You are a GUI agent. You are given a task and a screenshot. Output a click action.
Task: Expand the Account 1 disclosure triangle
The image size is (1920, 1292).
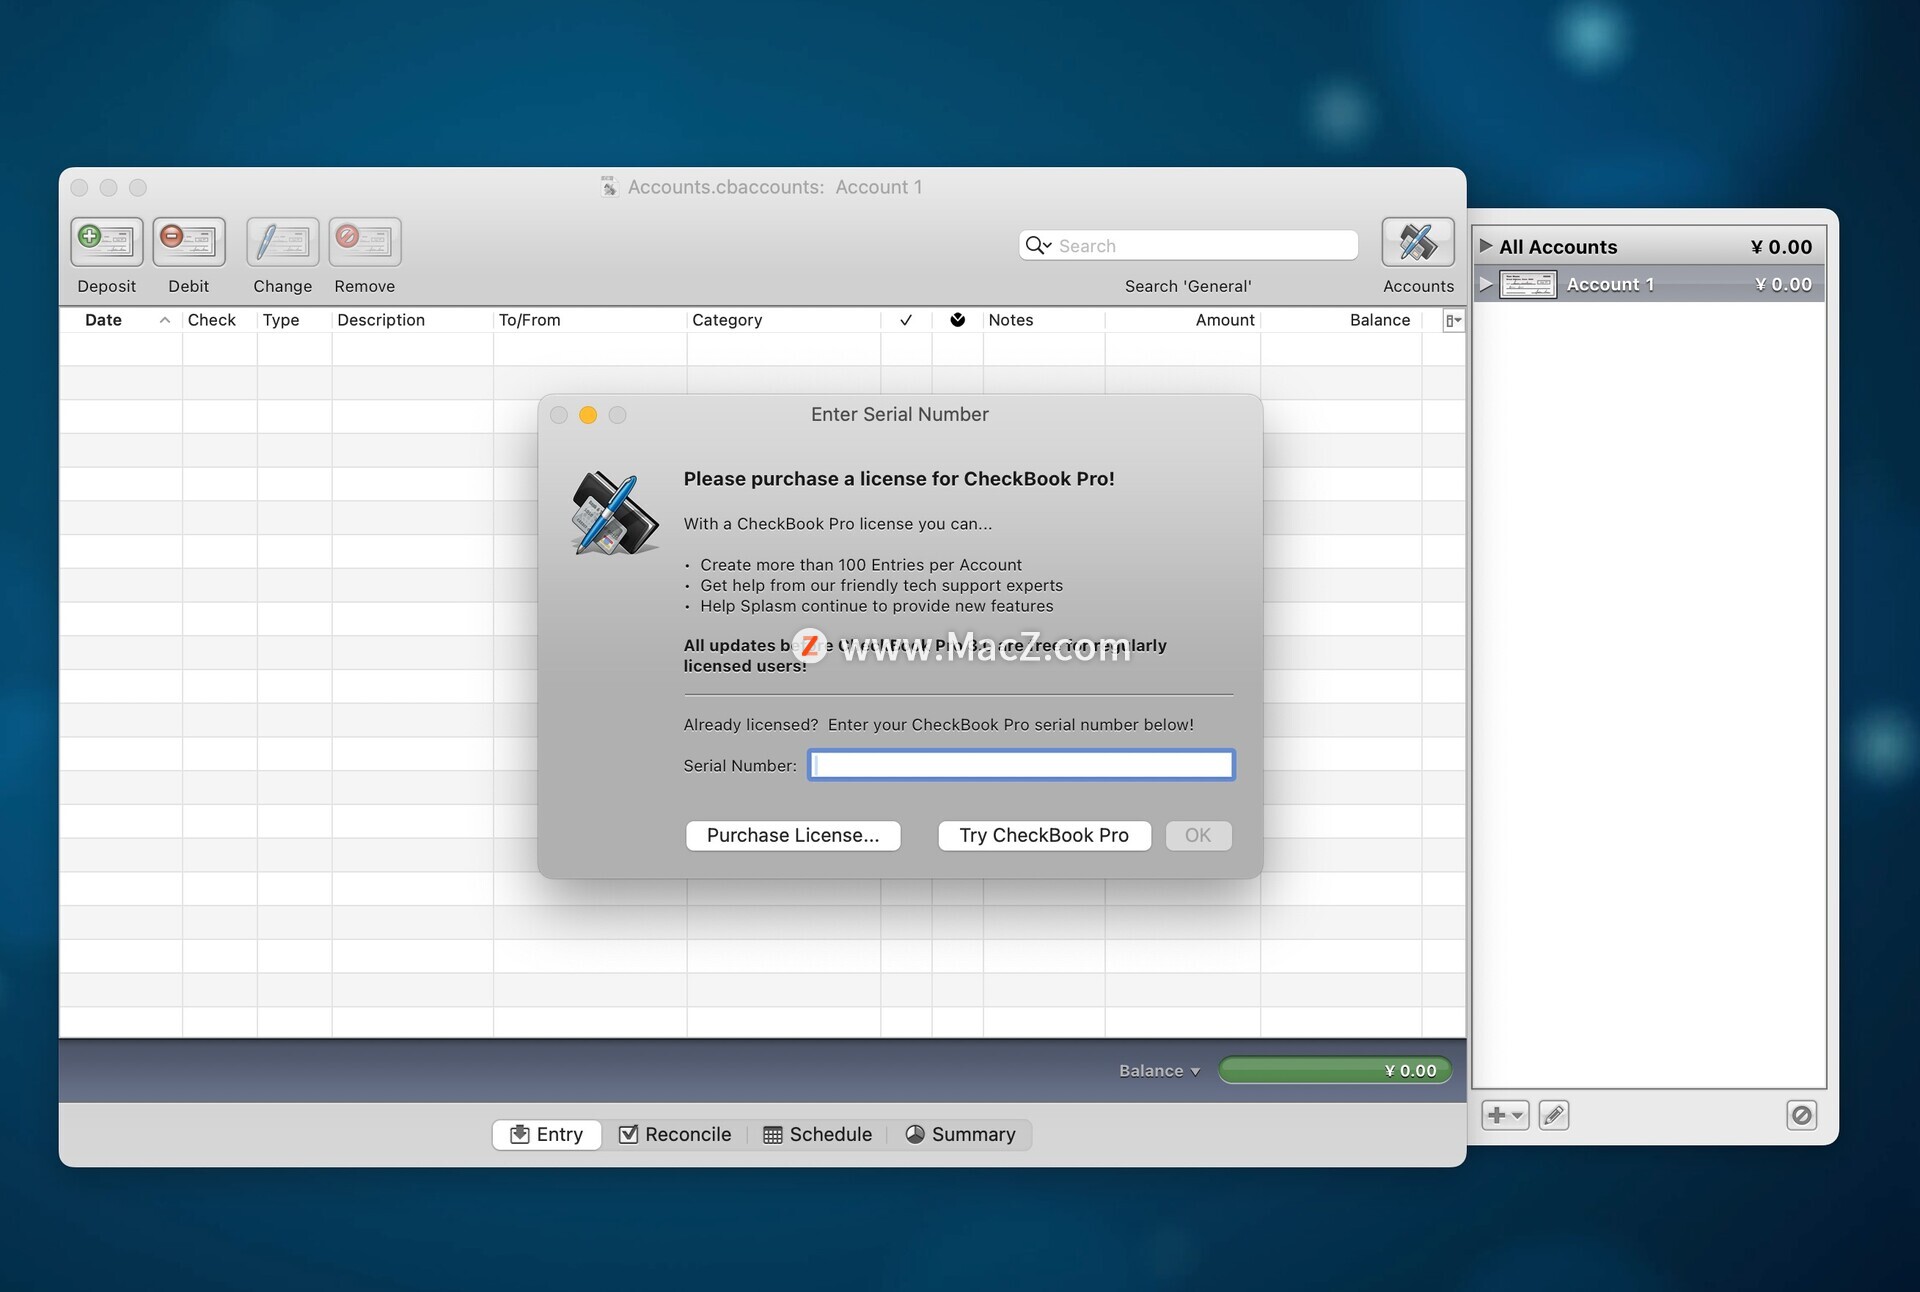(x=1486, y=284)
